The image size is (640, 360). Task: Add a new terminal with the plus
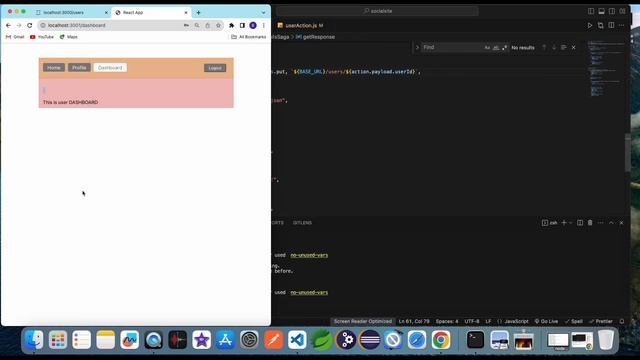click(564, 223)
